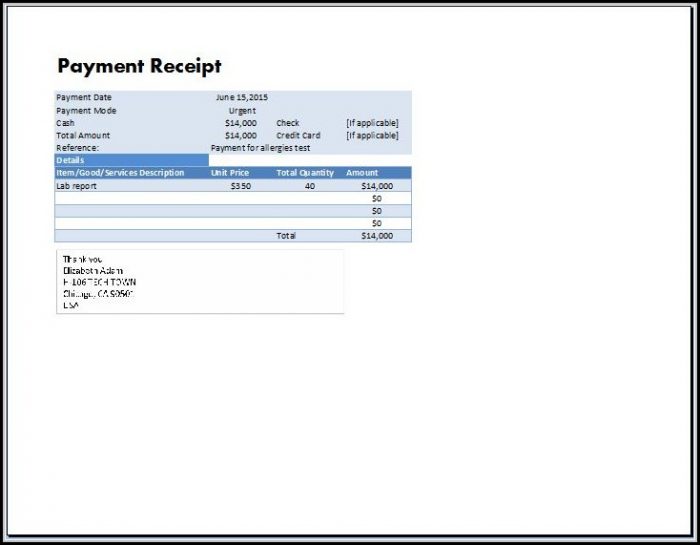This screenshot has width=700, height=545.
Task: Click the quantity value 40
Action: pyautogui.click(x=310, y=186)
